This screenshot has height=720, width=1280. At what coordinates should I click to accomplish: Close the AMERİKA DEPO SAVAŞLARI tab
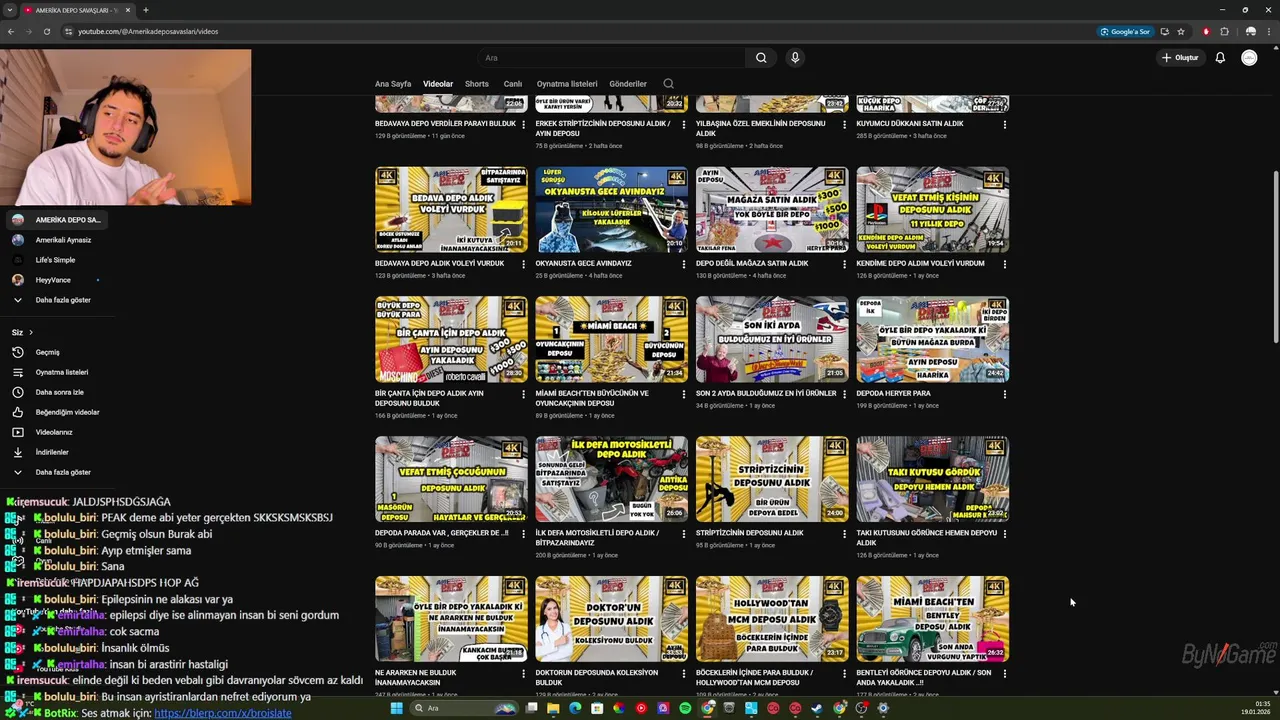[x=128, y=10]
